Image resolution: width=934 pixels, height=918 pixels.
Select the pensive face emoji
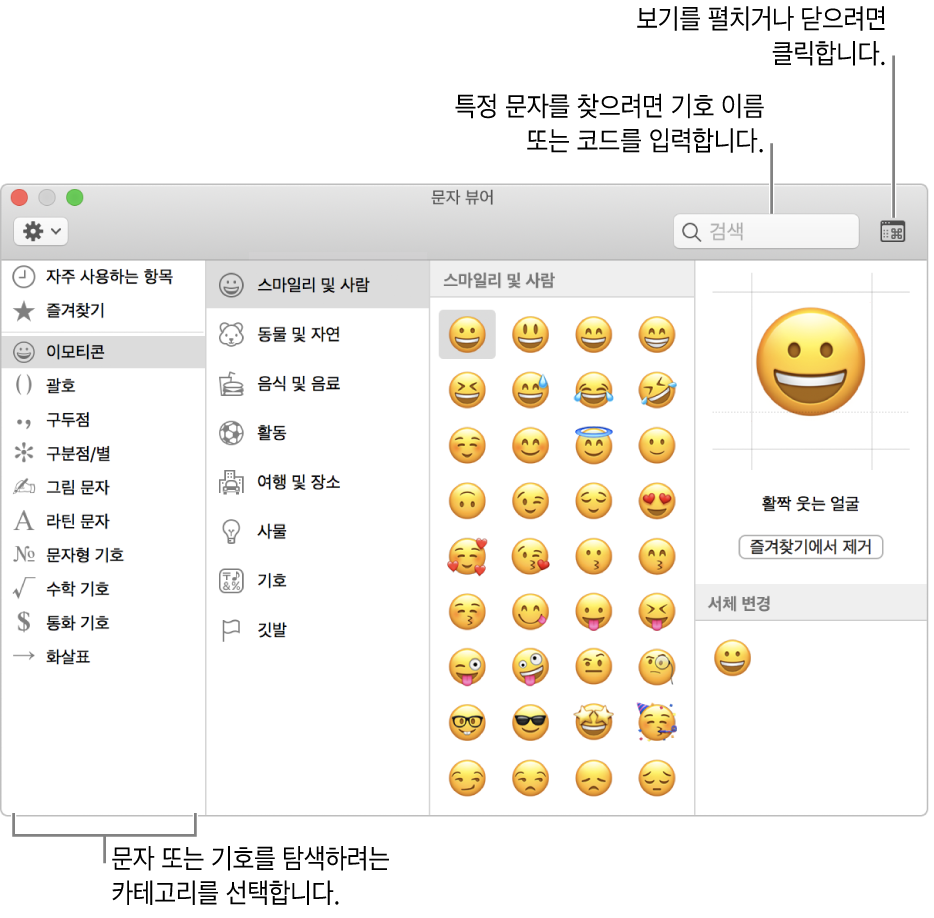(657, 778)
